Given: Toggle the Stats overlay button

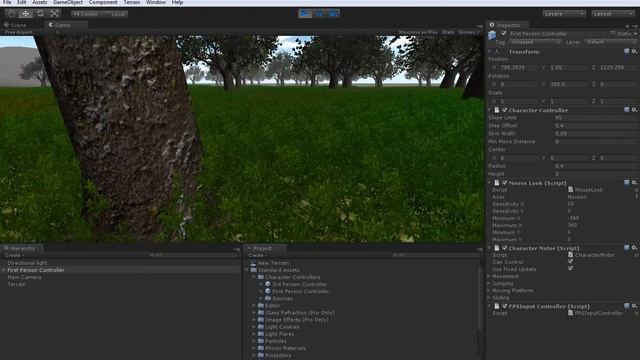Looking at the screenshot, I should point(448,32).
